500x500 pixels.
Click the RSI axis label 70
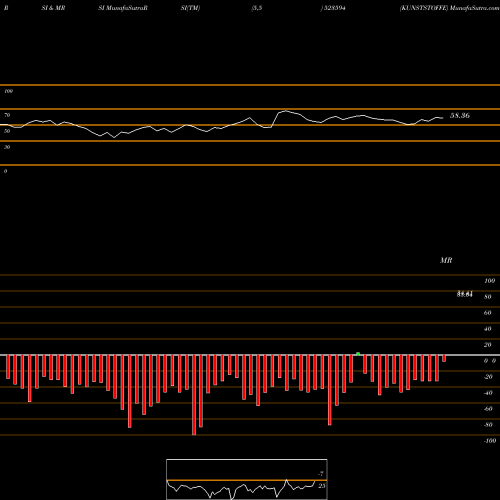[7, 115]
